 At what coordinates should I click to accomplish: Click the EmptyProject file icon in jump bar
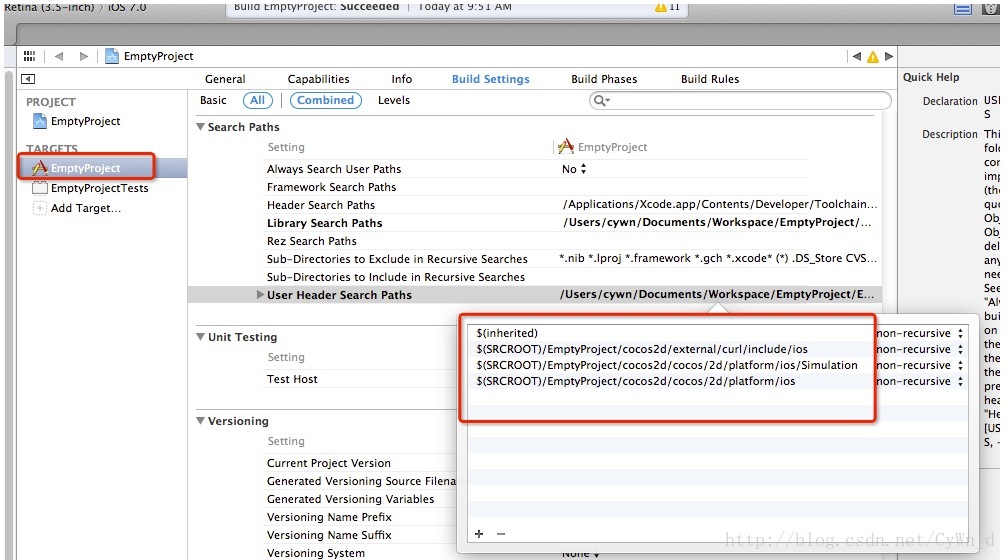[112, 56]
